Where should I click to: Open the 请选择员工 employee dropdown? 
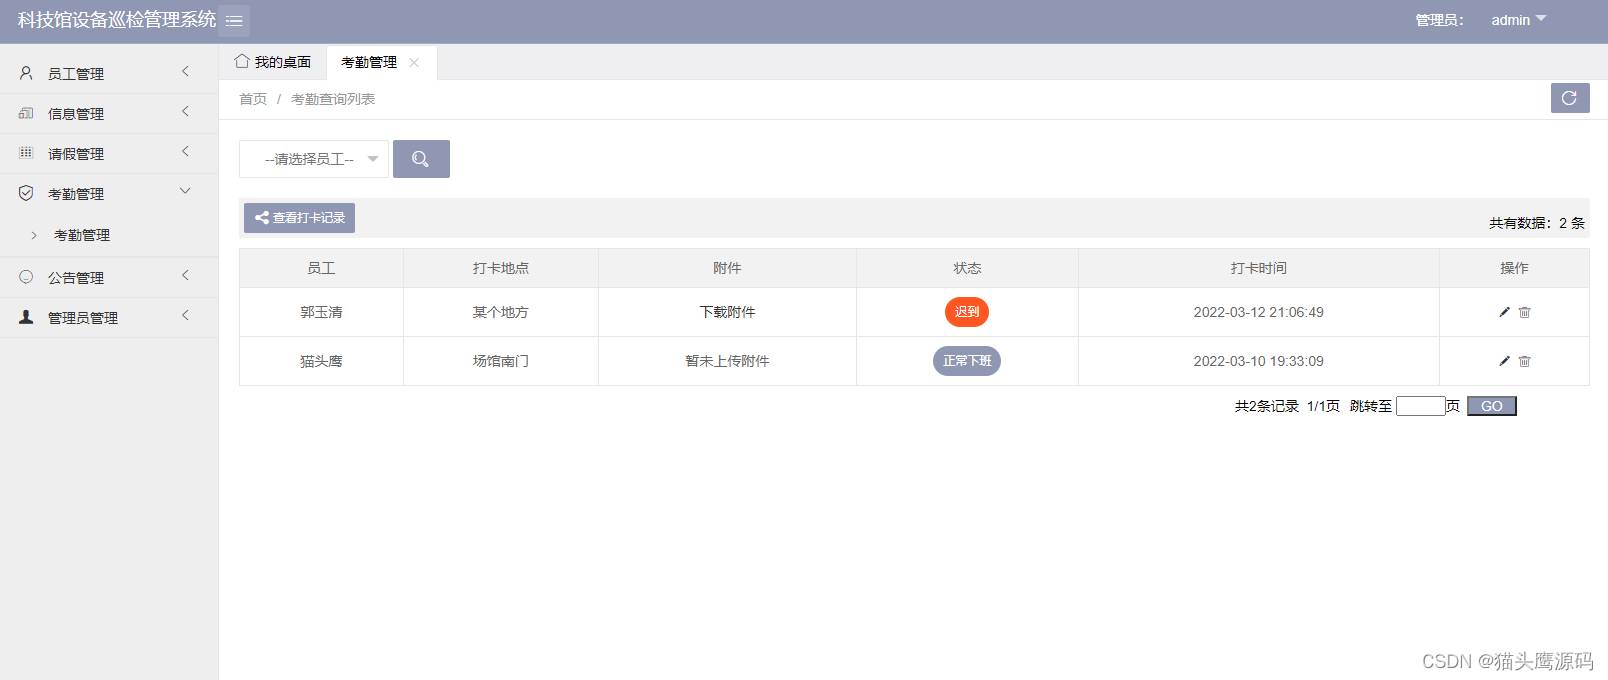tap(313, 159)
